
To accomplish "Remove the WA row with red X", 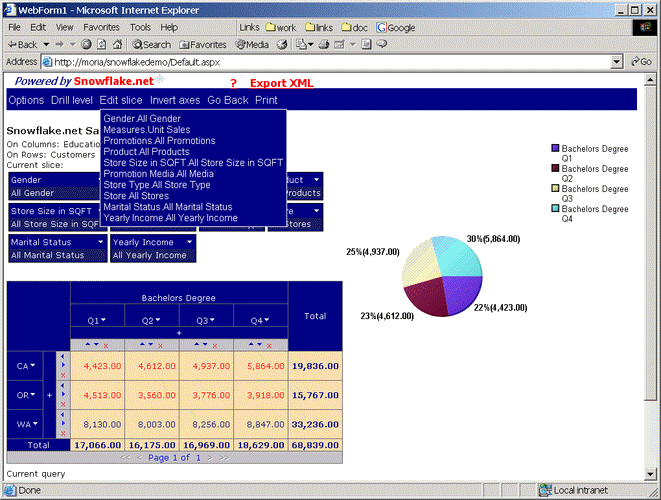I will coord(63,433).
